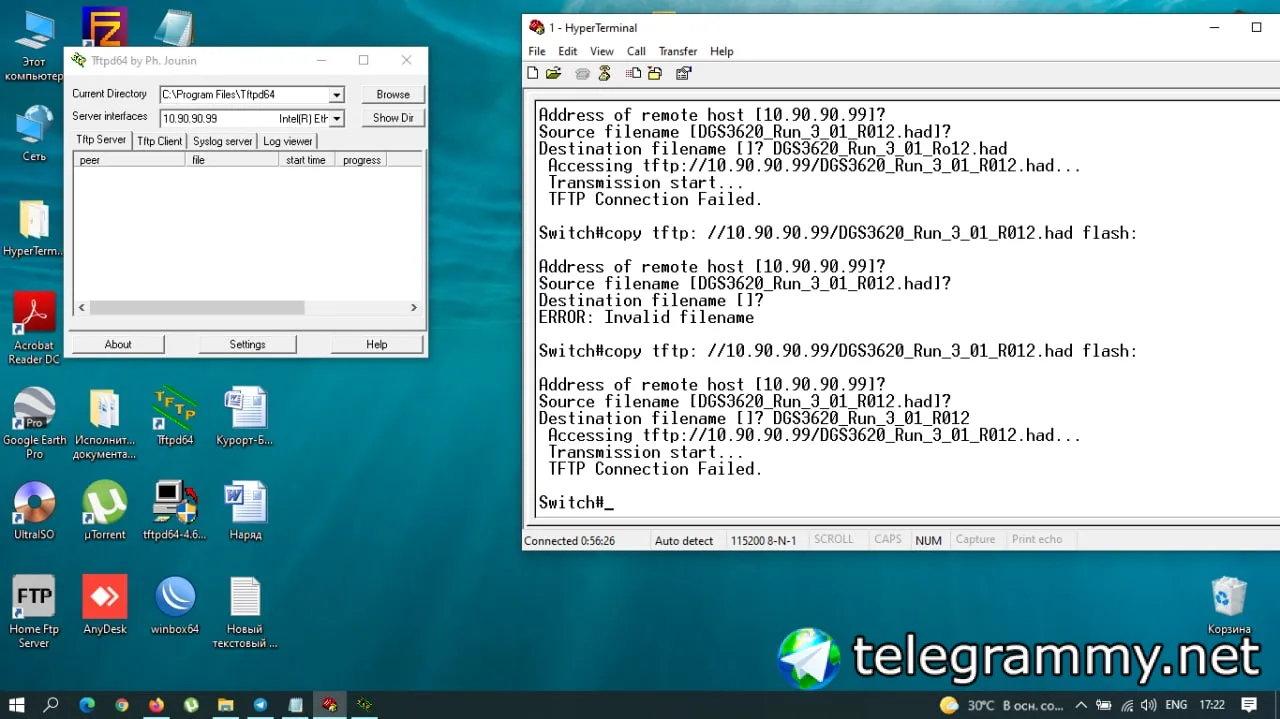Click the taskbar clock showing 17:22
Image resolution: width=1280 pixels, height=719 pixels.
1212,705
